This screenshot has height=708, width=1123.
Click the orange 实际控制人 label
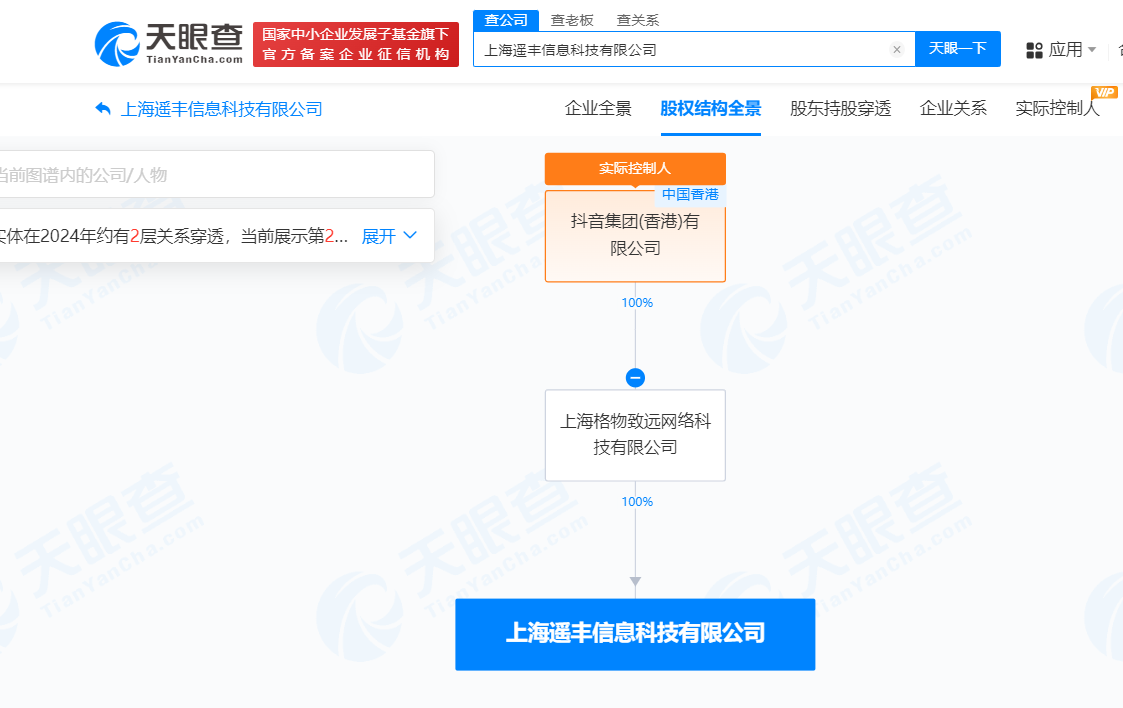pyautogui.click(x=635, y=168)
